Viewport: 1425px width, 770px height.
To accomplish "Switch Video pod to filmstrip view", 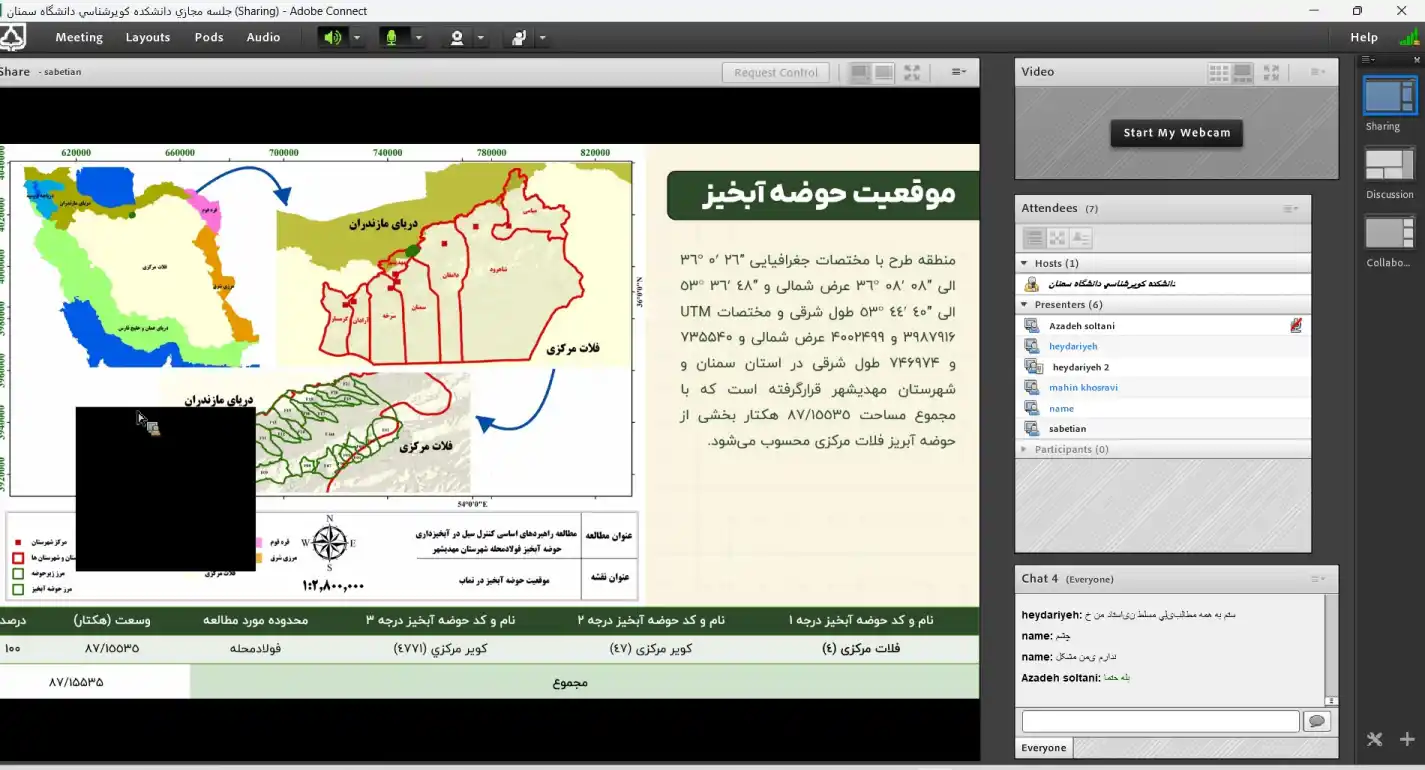I will click(1242, 72).
